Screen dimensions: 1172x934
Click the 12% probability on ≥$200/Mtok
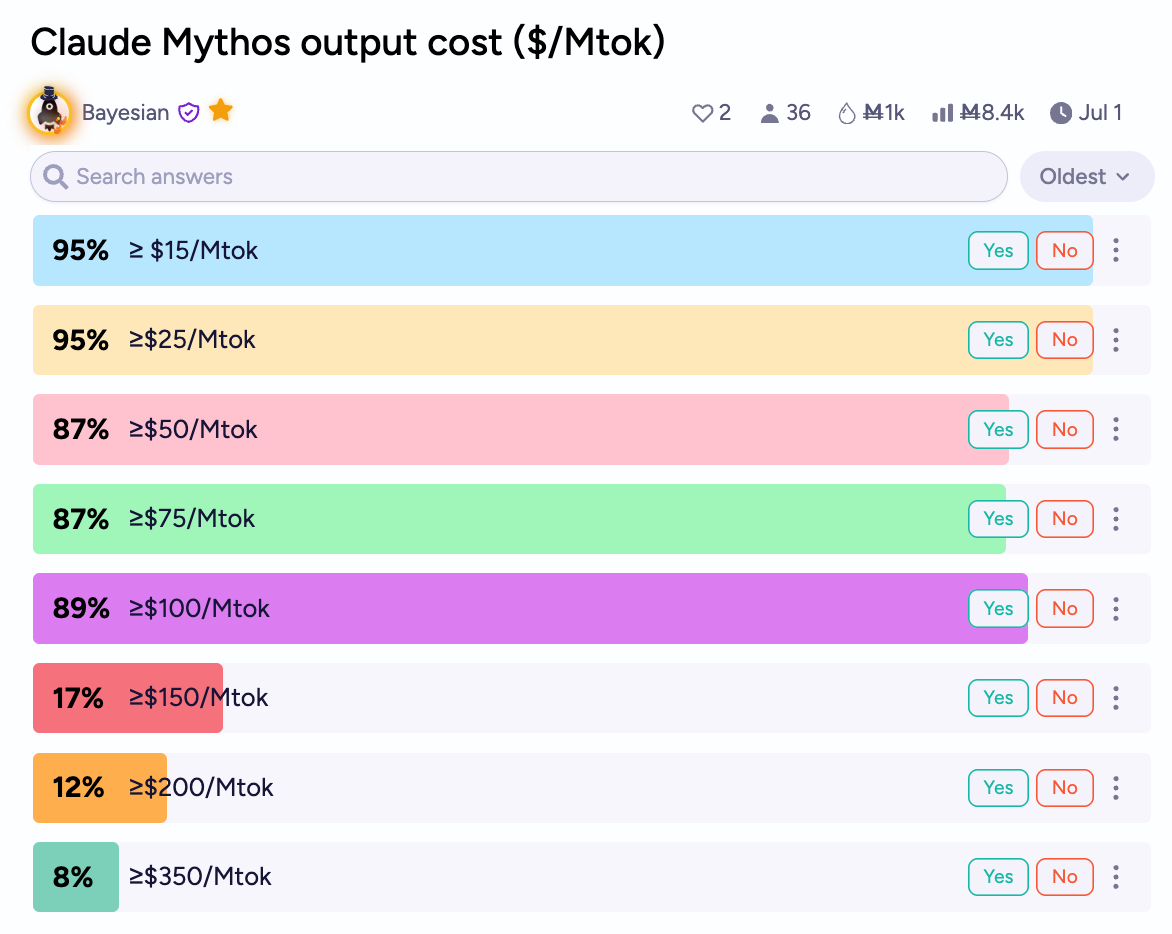78,788
